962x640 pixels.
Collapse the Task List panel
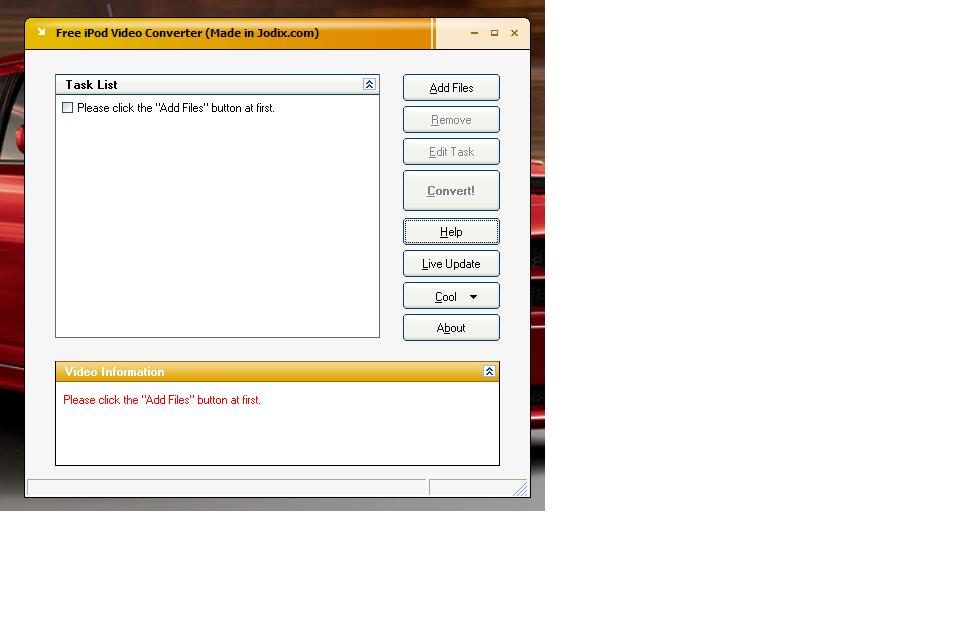(x=369, y=84)
